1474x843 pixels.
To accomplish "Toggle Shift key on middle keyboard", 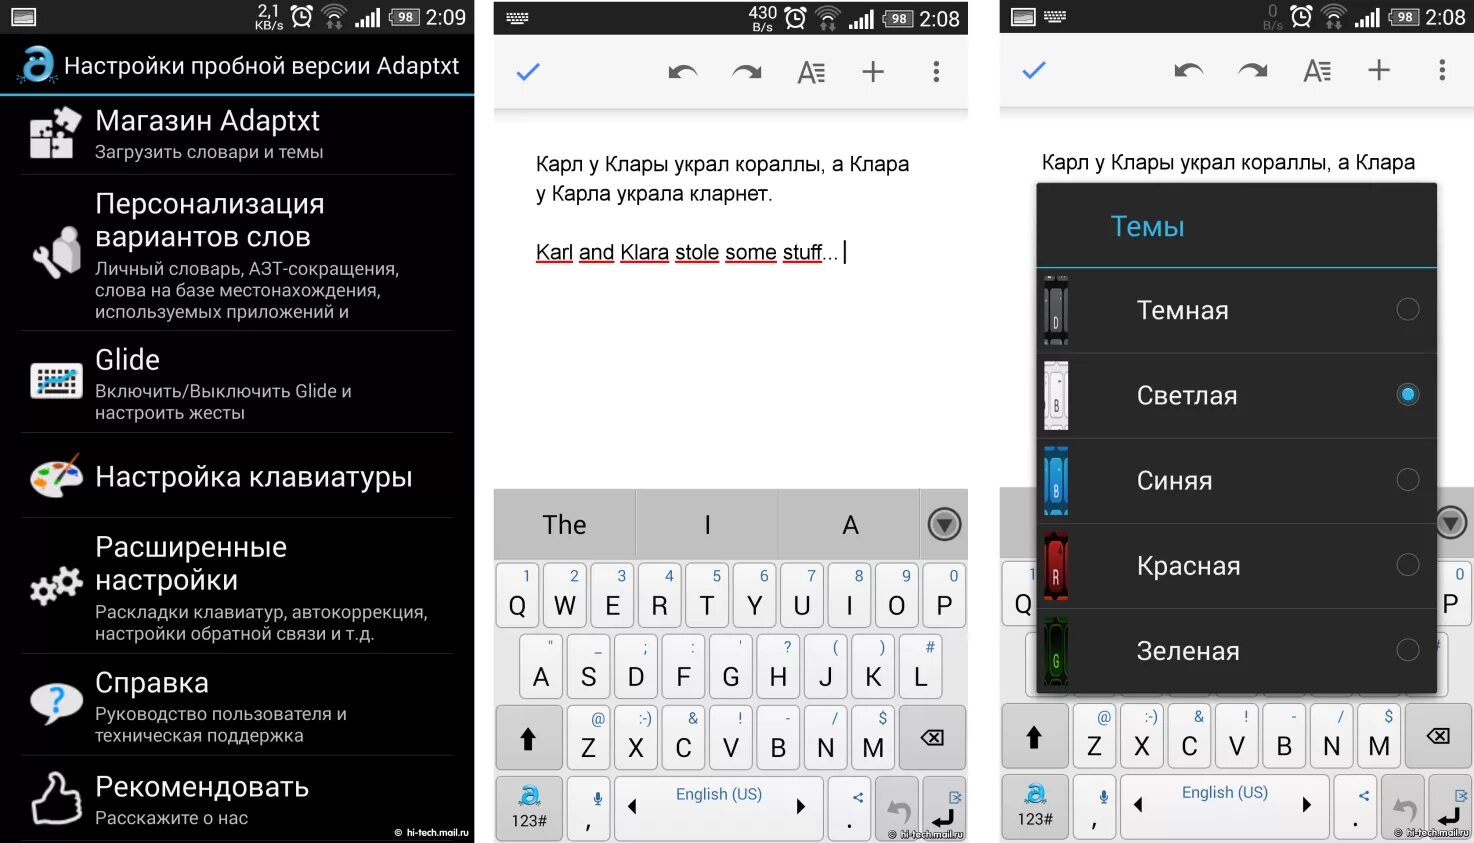I will 528,738.
